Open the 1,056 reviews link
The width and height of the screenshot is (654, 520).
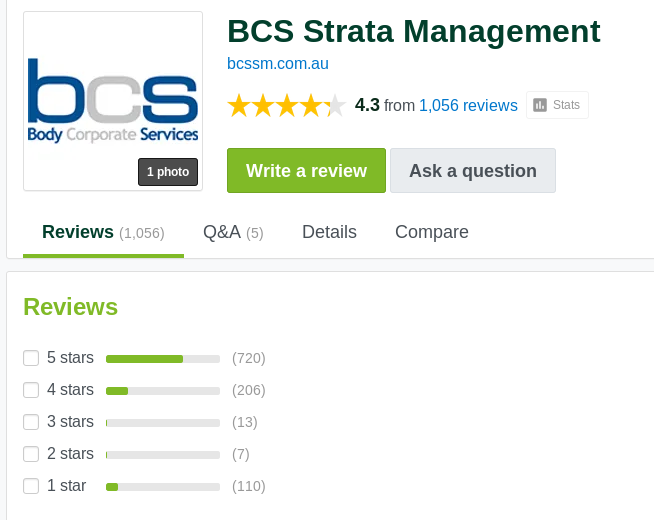(468, 106)
